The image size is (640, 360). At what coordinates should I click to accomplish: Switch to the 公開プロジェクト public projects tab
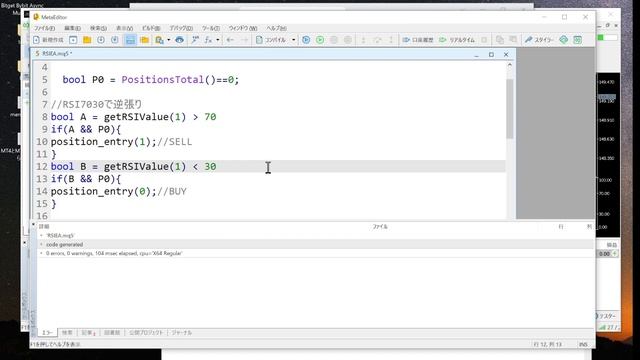(x=146, y=333)
